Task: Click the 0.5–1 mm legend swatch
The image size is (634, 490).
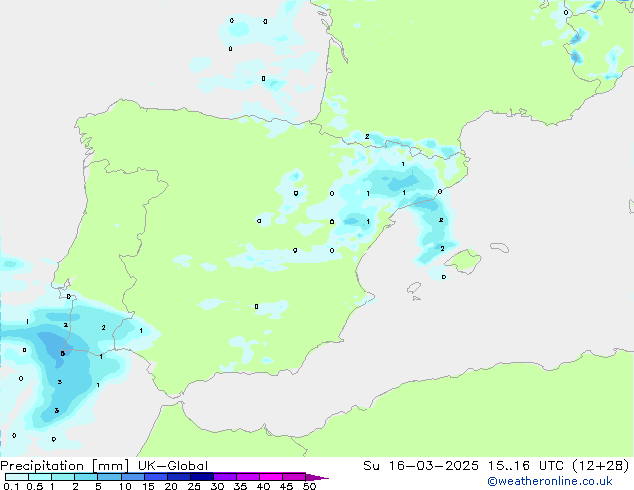Action: [x=40, y=477]
